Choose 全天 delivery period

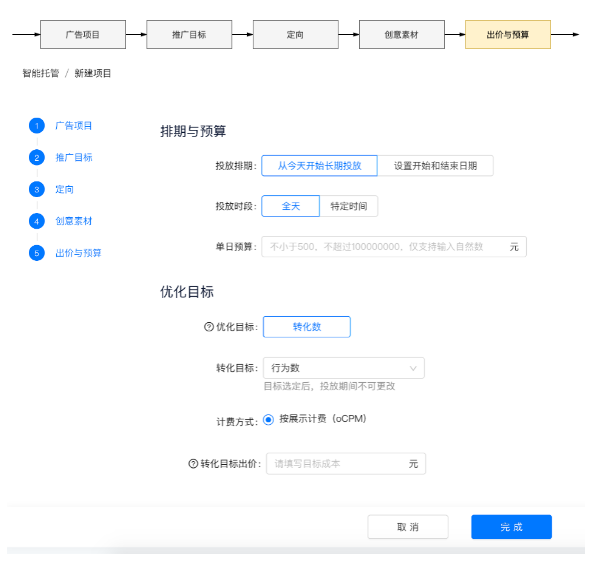(290, 206)
